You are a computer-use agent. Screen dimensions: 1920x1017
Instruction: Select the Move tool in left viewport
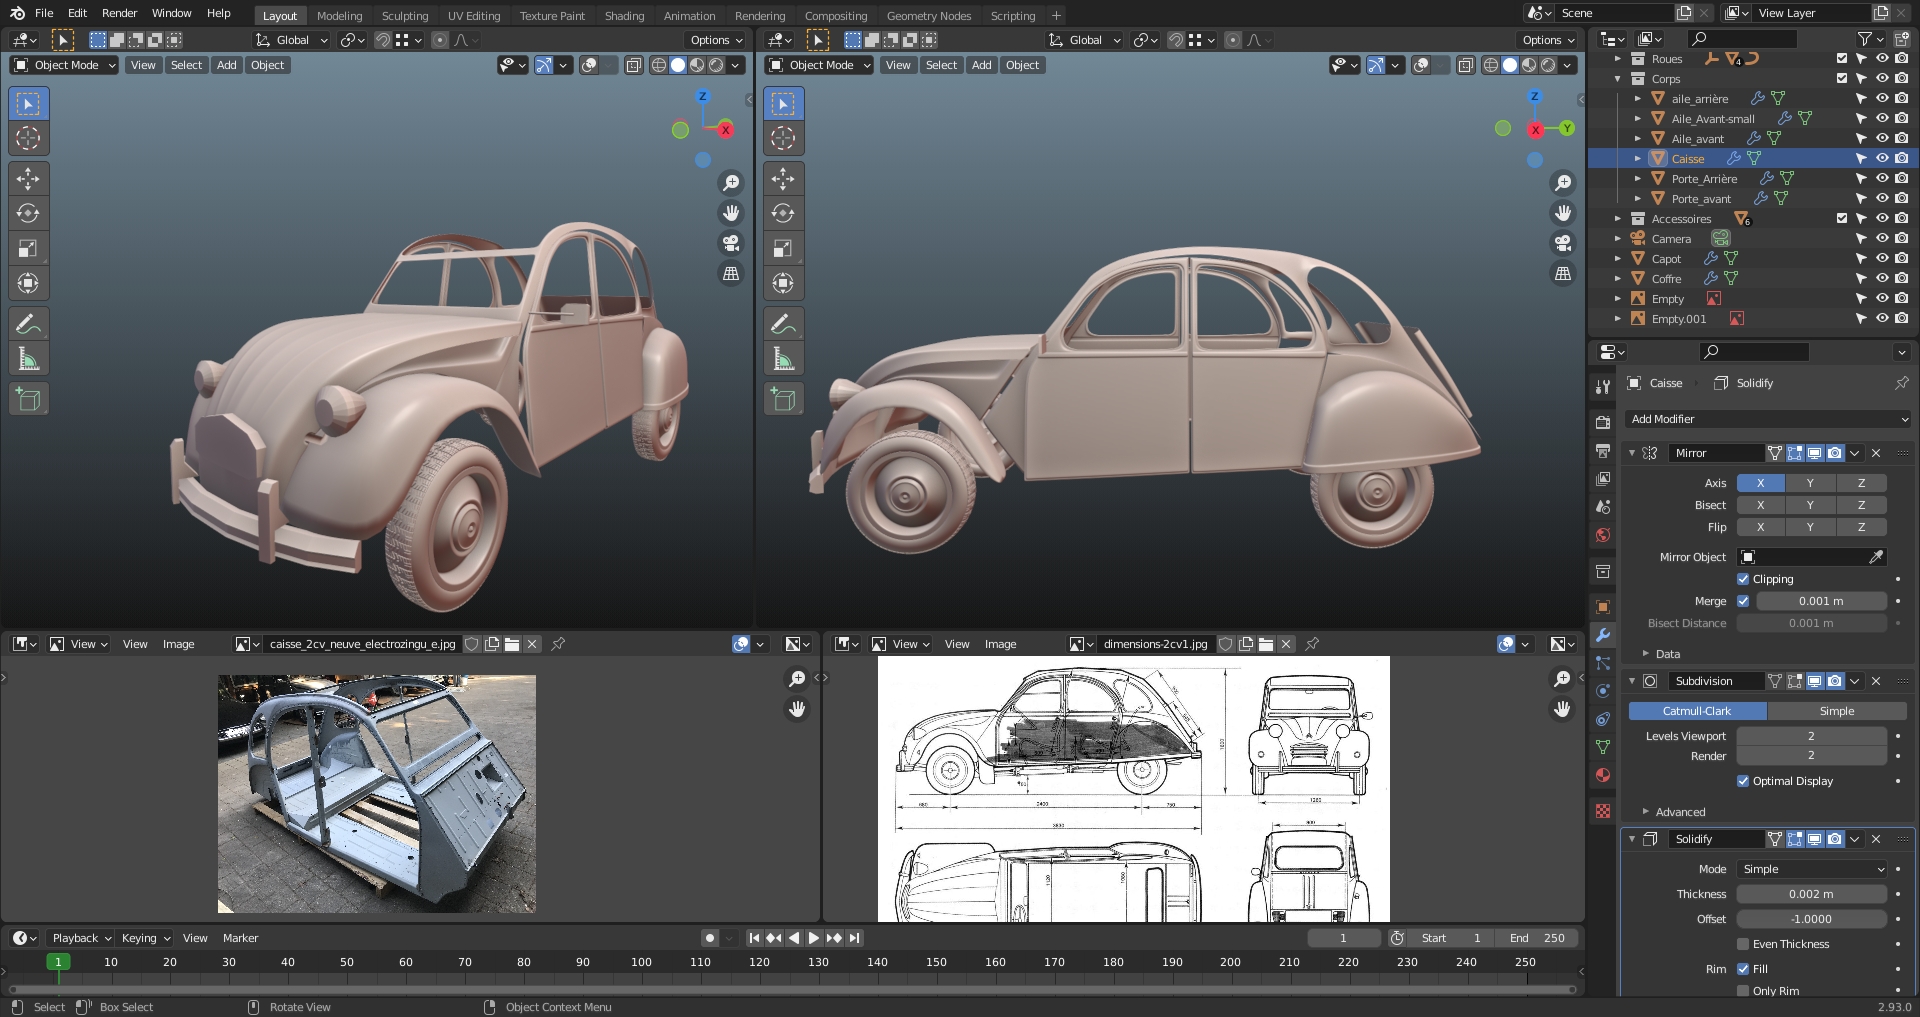[x=28, y=179]
